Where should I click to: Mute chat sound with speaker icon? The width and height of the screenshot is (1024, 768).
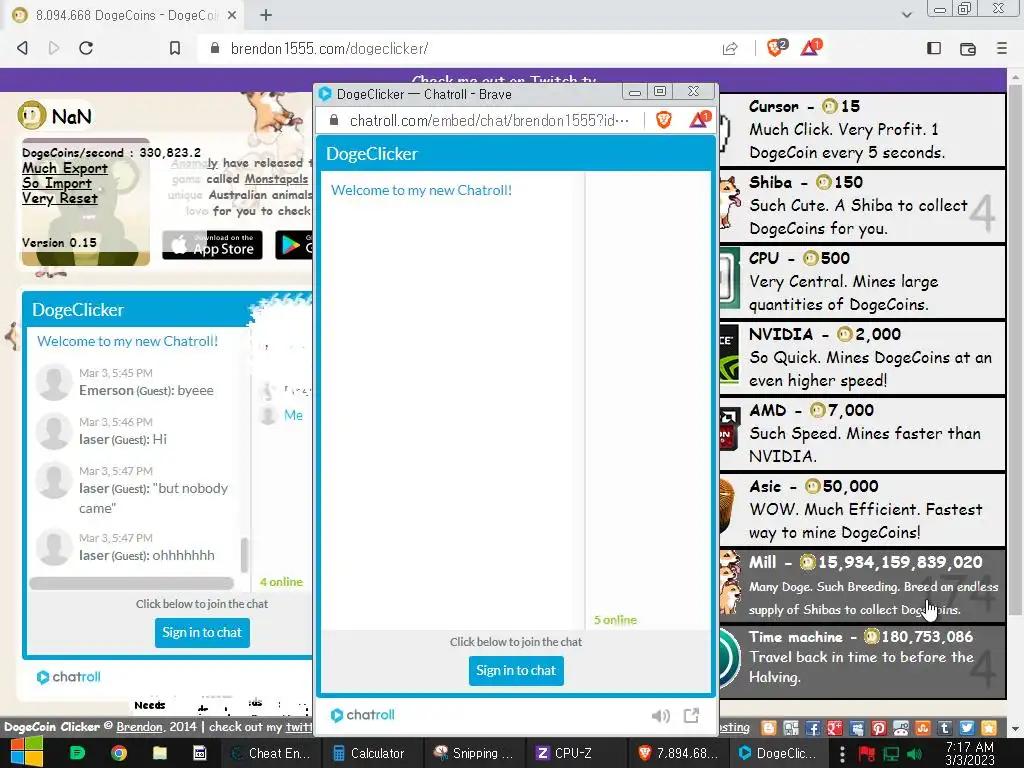pyautogui.click(x=660, y=716)
